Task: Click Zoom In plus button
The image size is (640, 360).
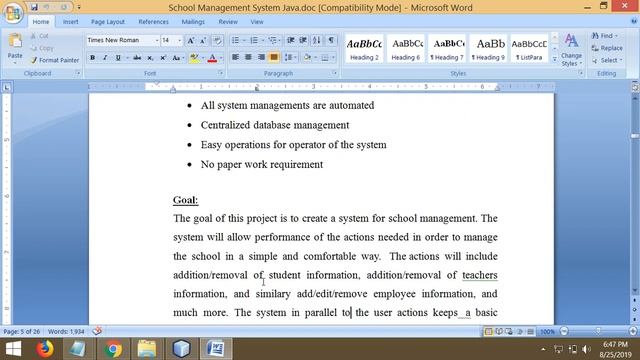Action: tap(633, 331)
